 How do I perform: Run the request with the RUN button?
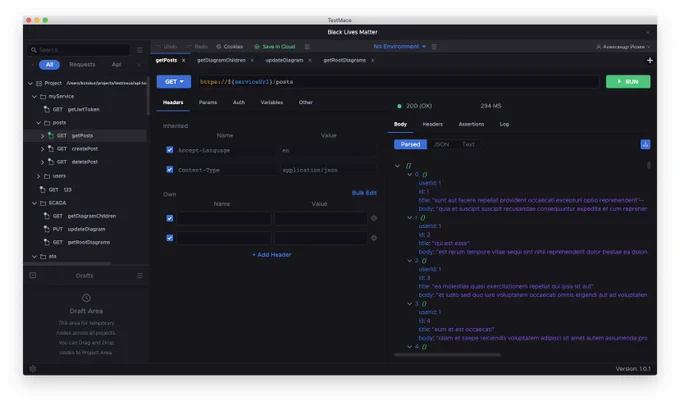click(x=628, y=82)
